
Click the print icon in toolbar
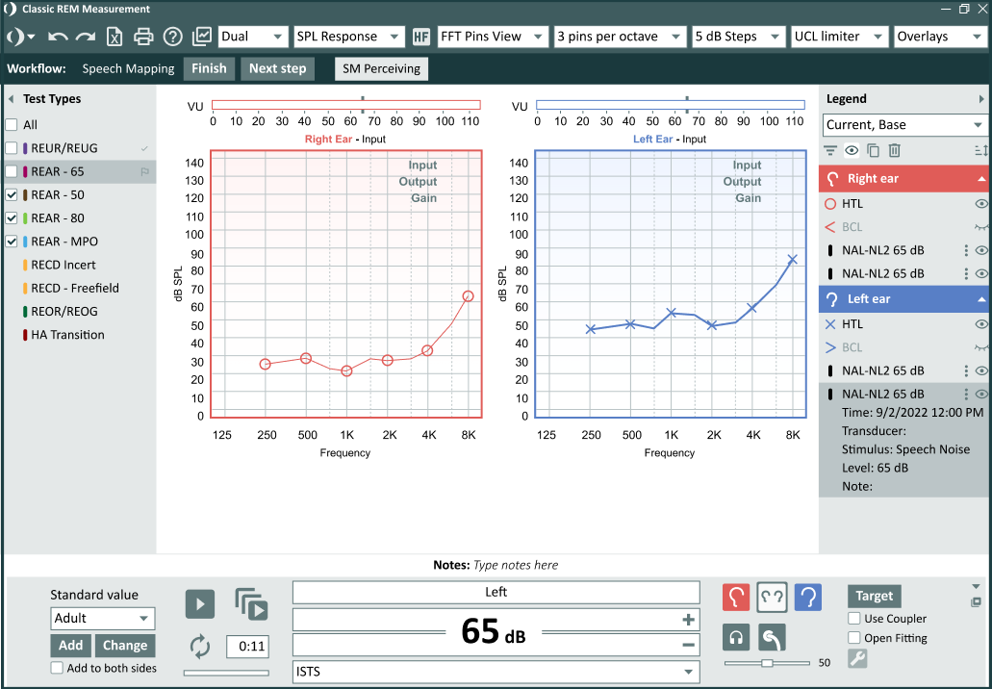[144, 37]
